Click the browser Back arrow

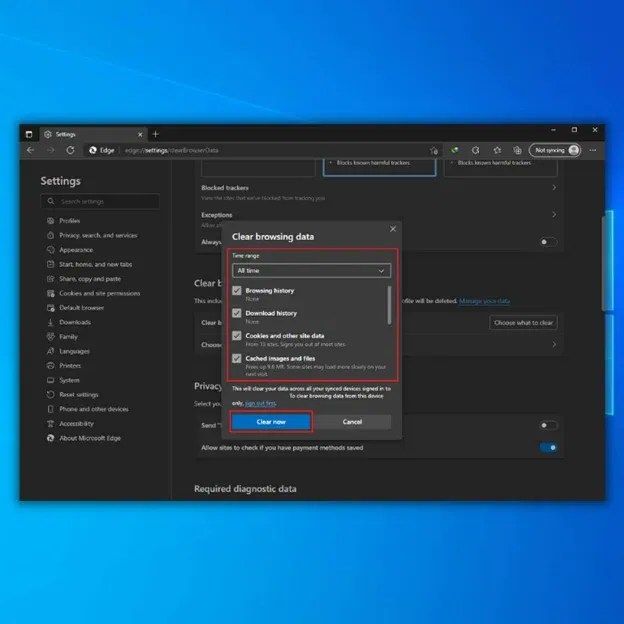31,150
